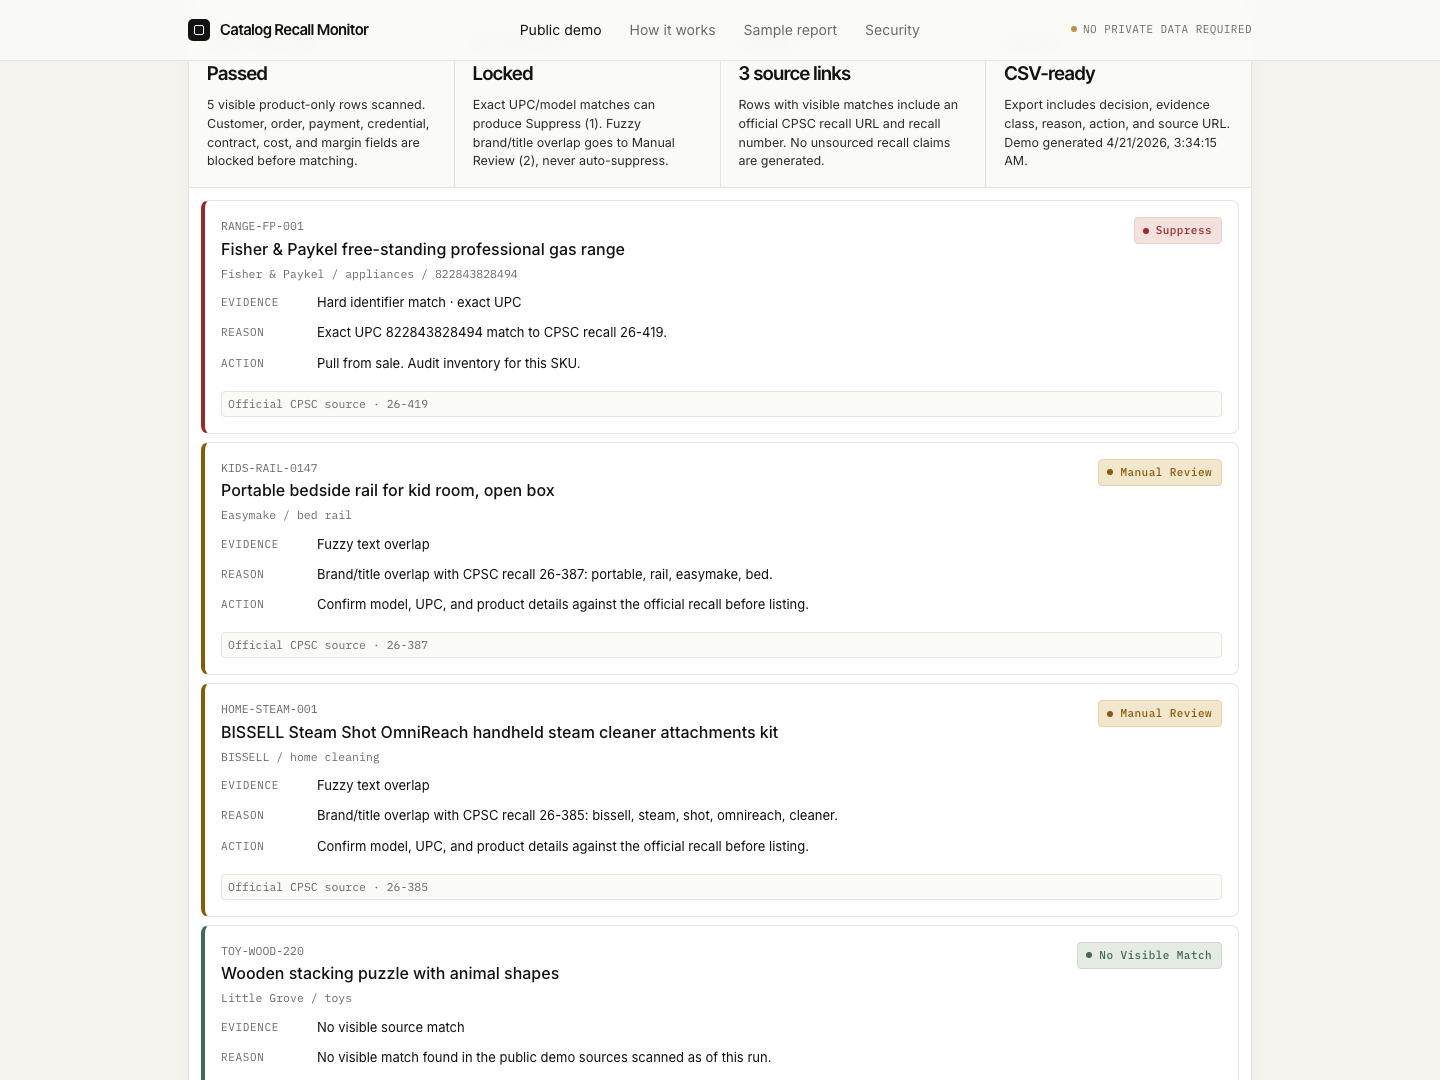Select the BISSELL Steam Shot OmniReach title
The image size is (1440, 1080).
(x=499, y=733)
